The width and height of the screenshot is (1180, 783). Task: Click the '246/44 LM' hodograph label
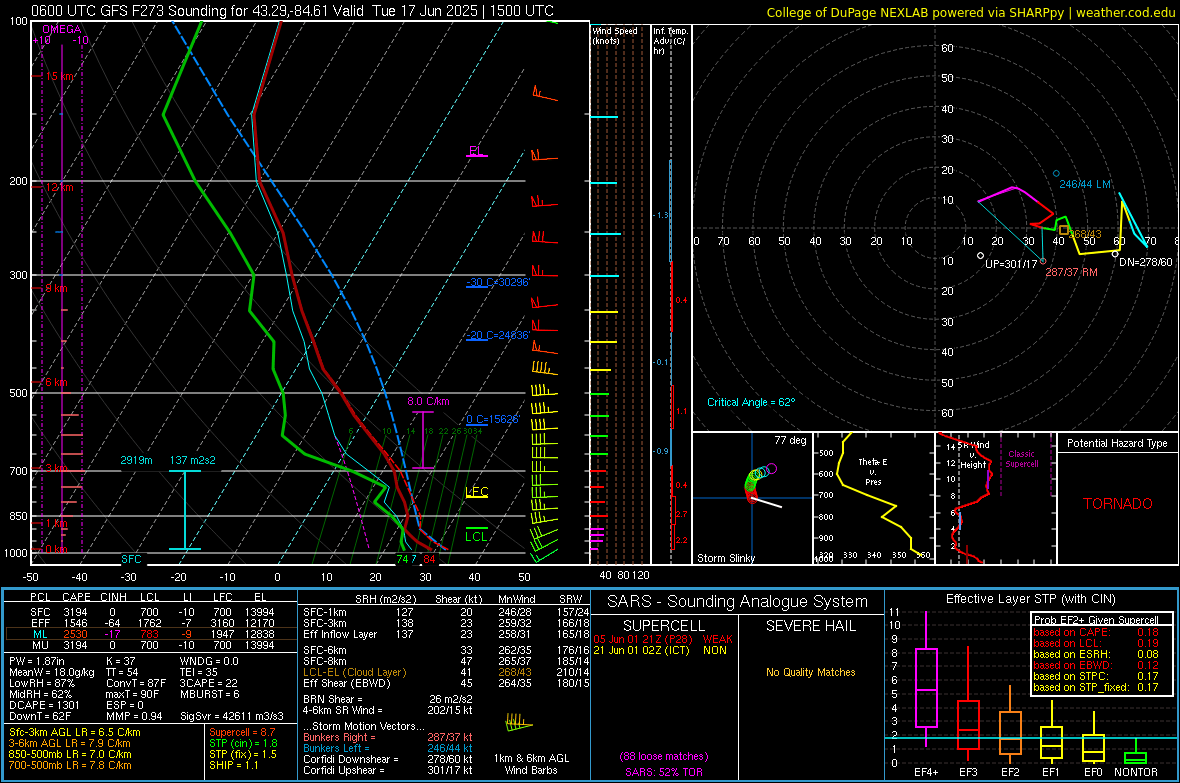(1084, 184)
